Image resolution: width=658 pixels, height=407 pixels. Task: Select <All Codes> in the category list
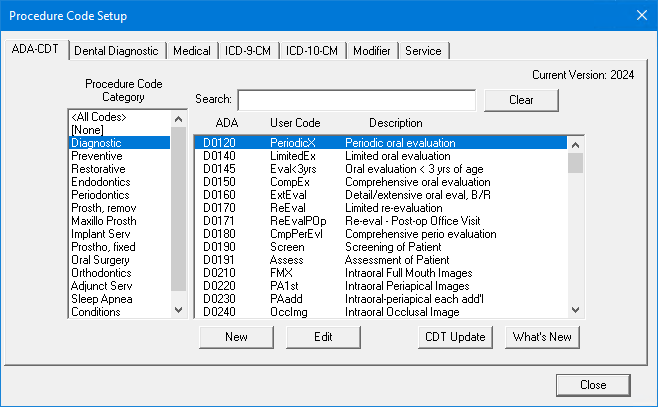(x=100, y=117)
